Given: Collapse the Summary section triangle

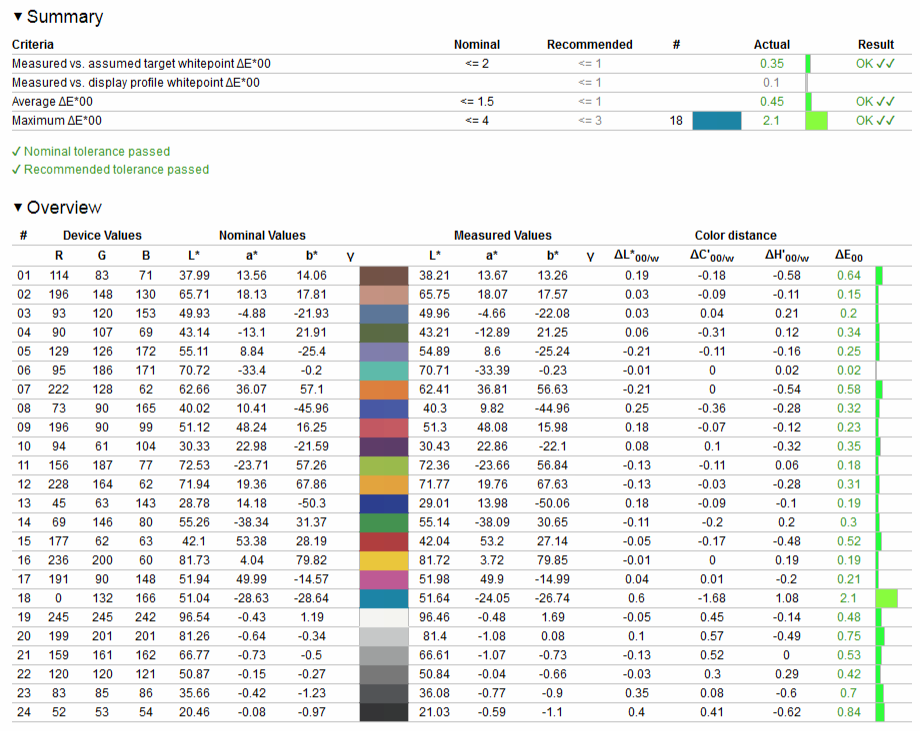Looking at the screenshot, I should coord(18,17).
